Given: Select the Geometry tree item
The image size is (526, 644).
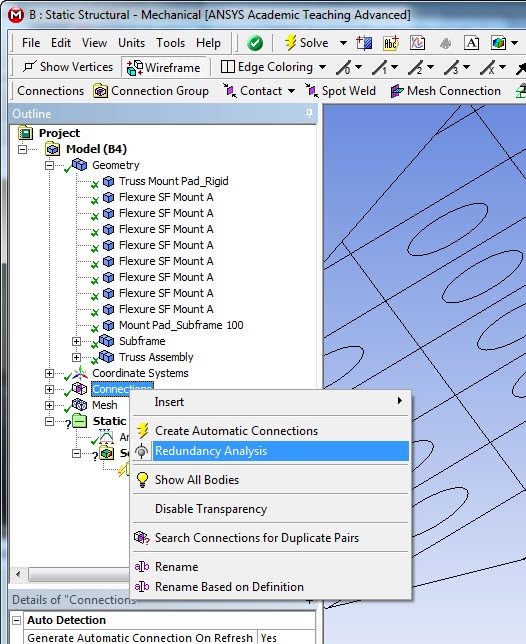Looking at the screenshot, I should click(115, 165).
